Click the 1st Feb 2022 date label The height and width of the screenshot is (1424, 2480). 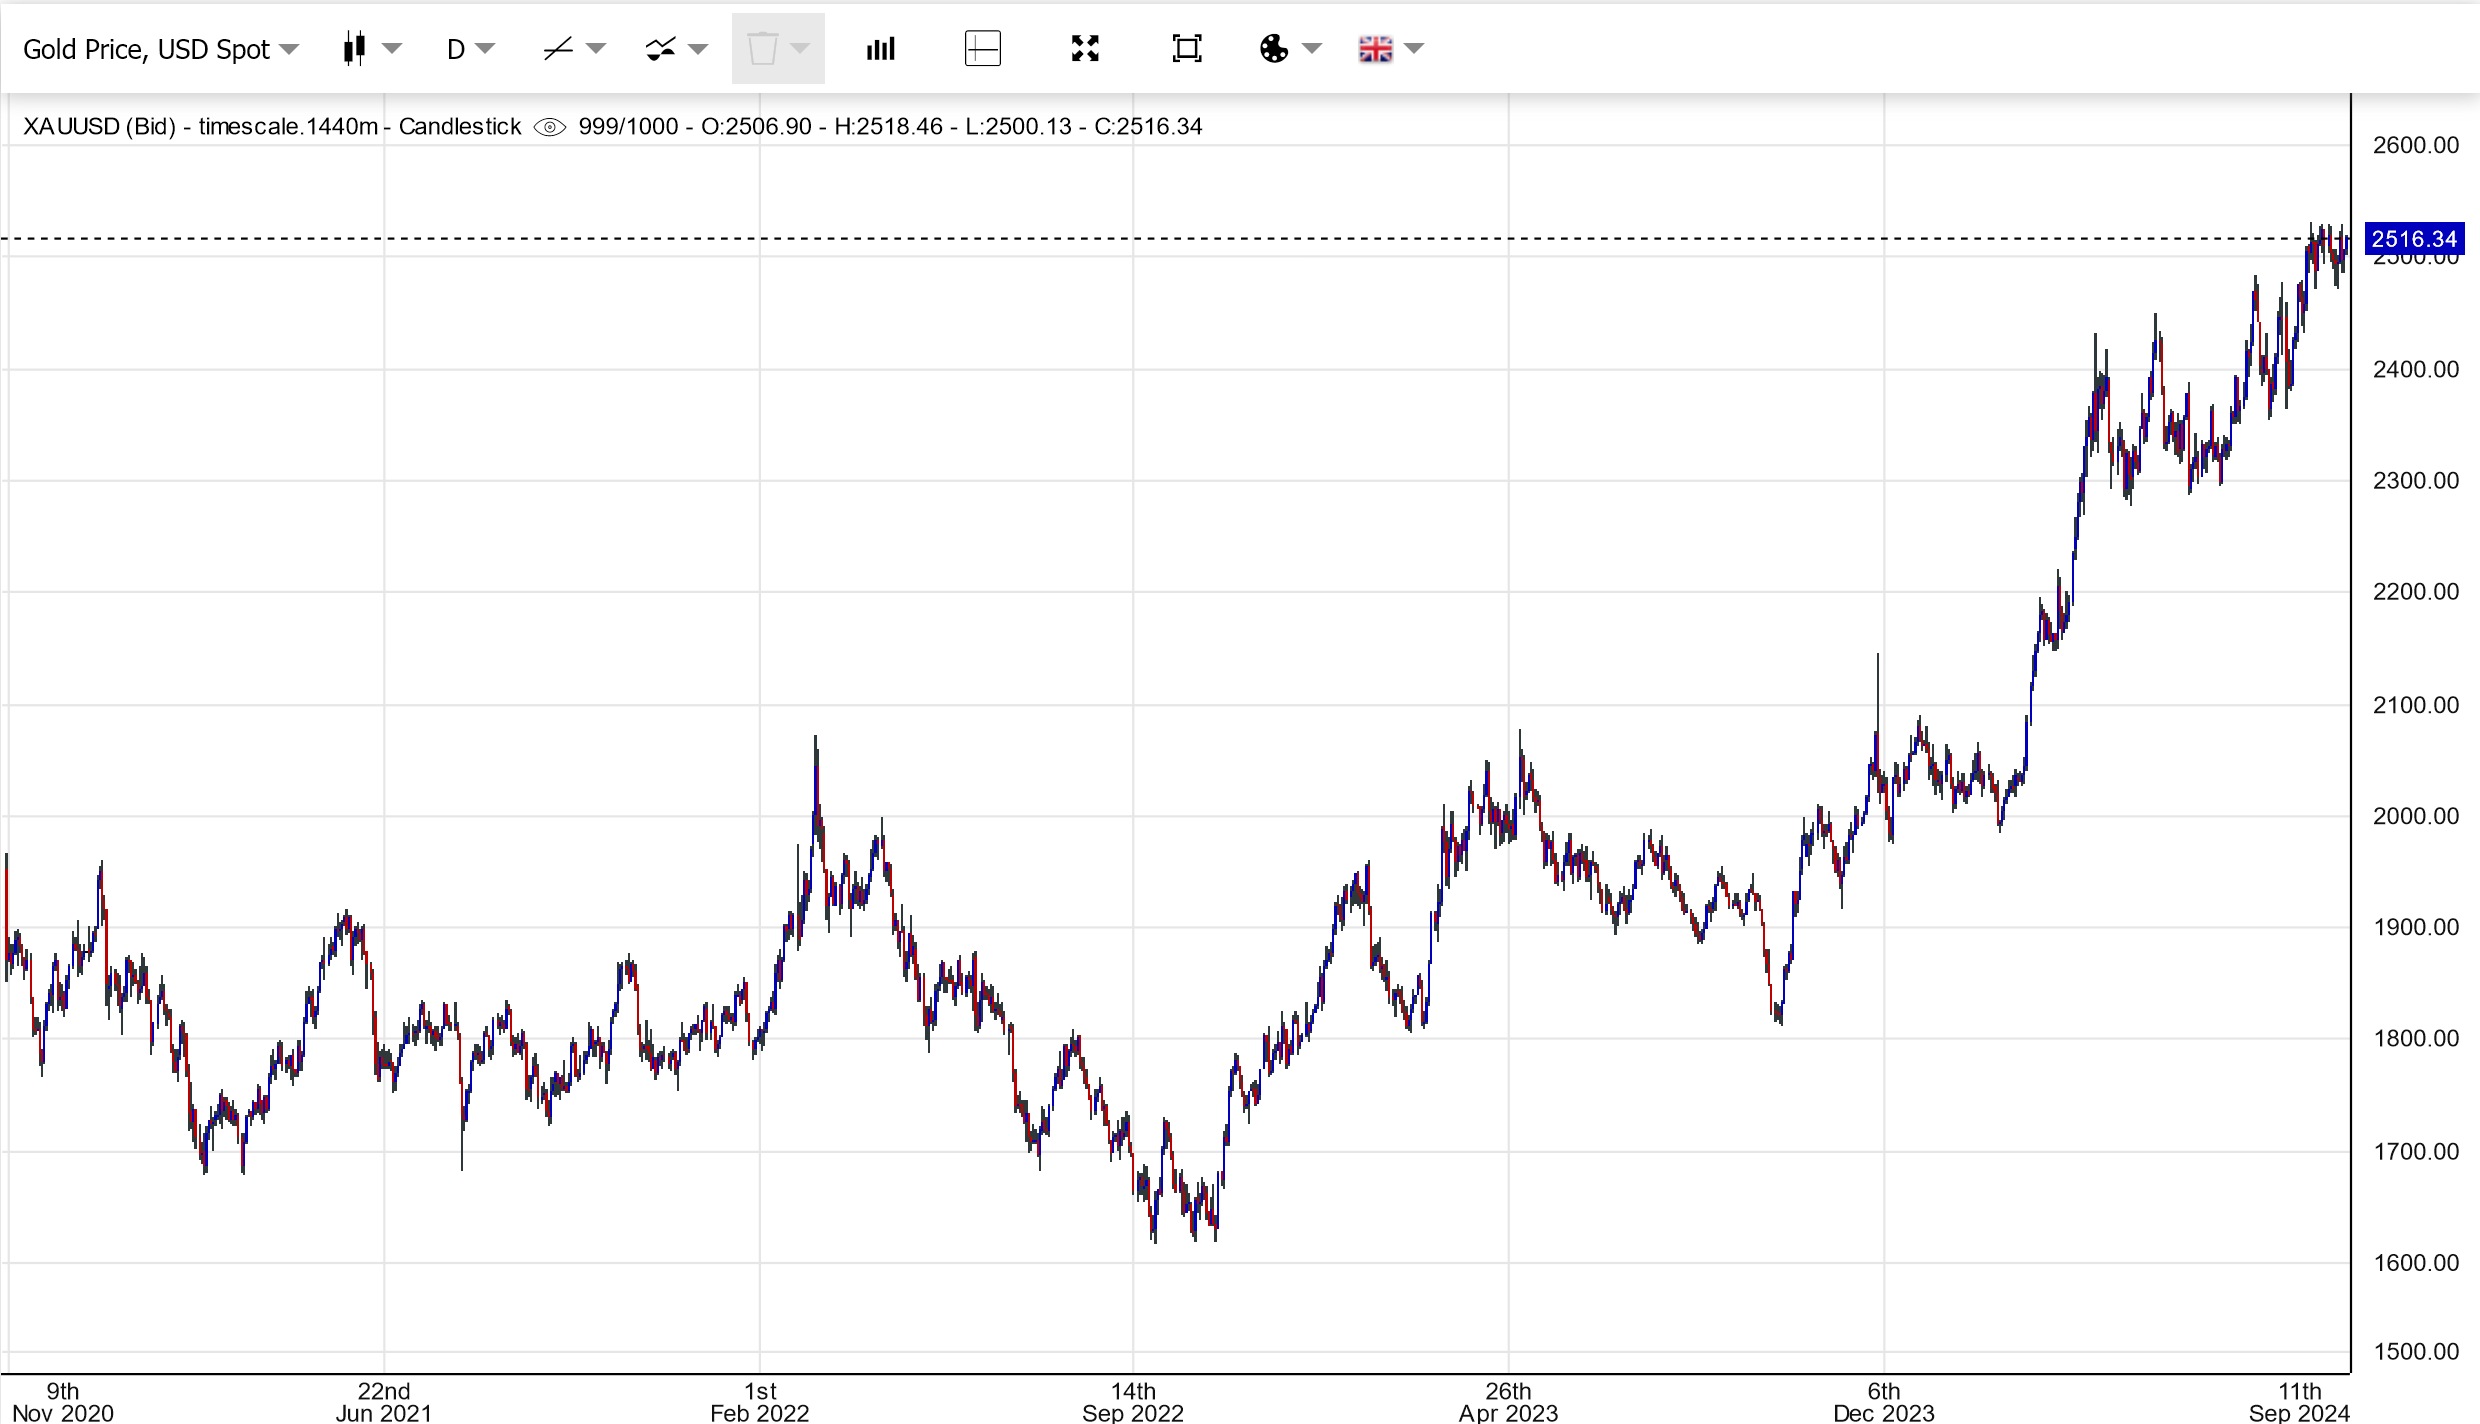[x=760, y=1401]
